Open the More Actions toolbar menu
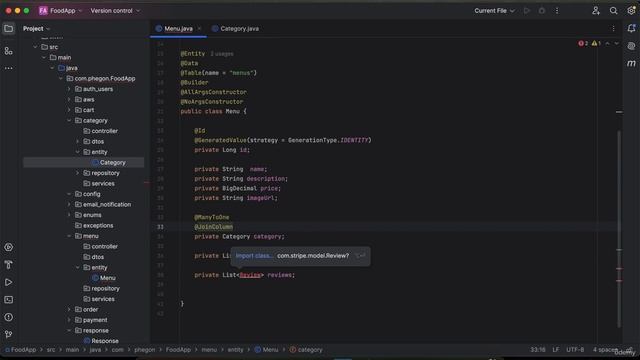 [557, 11]
